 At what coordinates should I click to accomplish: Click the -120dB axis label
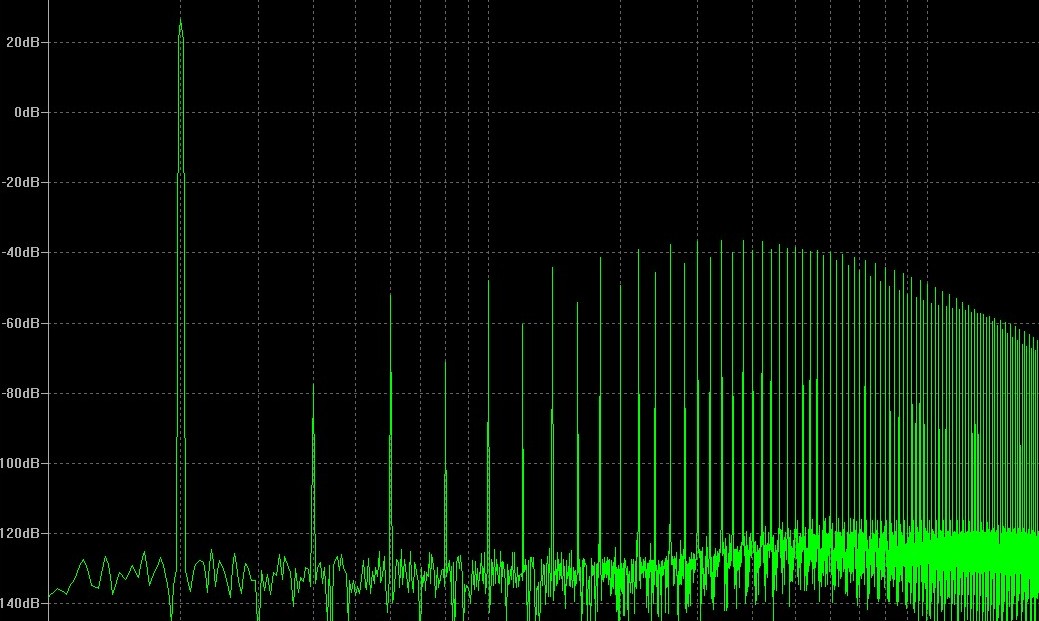(x=20, y=534)
